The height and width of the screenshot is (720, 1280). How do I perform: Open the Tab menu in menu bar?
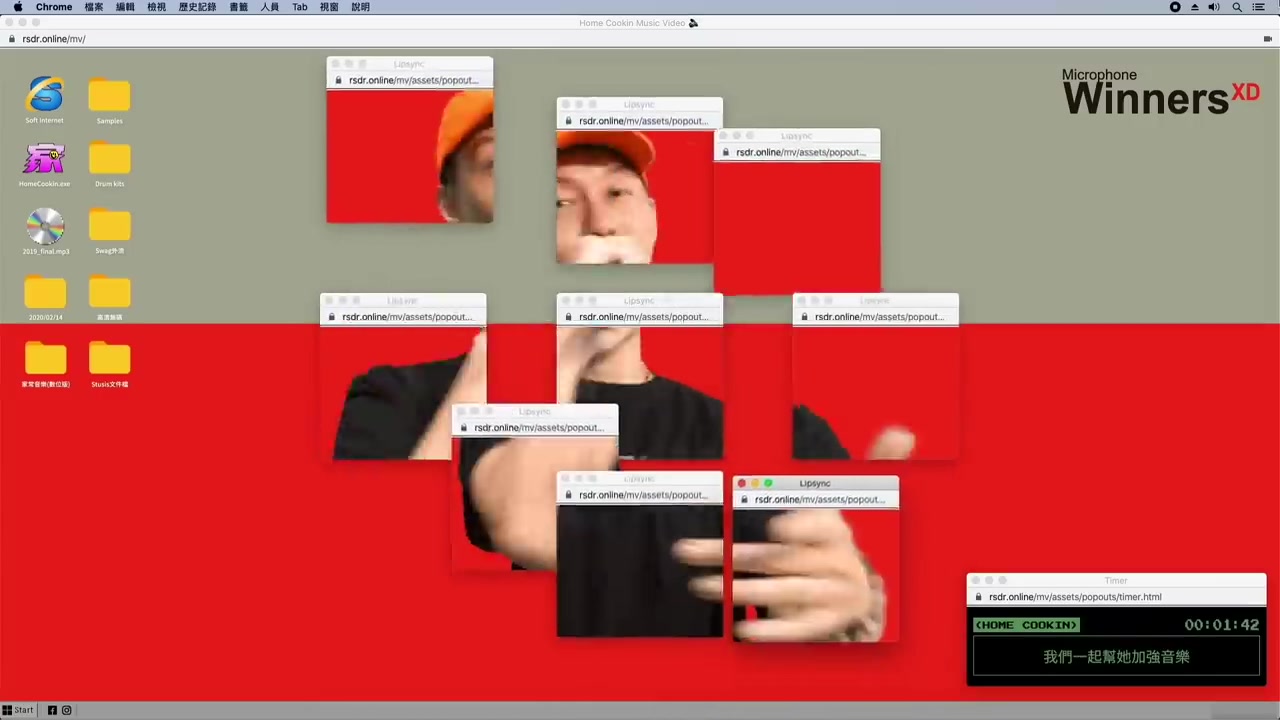[300, 7]
